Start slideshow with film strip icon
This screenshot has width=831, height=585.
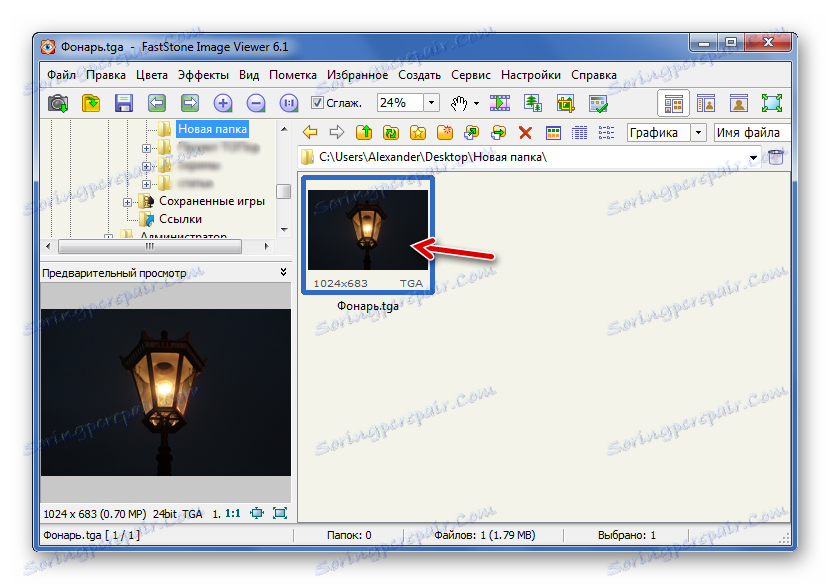coord(500,103)
